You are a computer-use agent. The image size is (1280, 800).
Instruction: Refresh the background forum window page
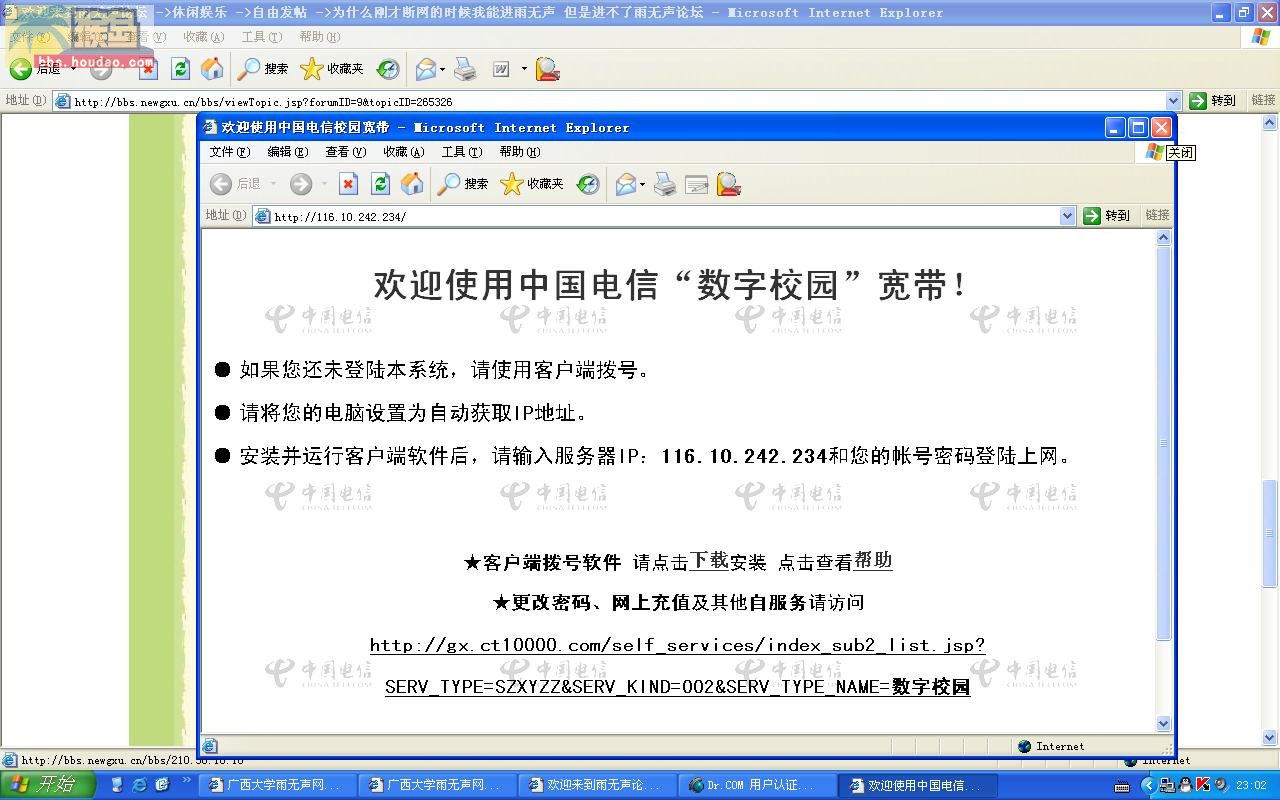180,69
